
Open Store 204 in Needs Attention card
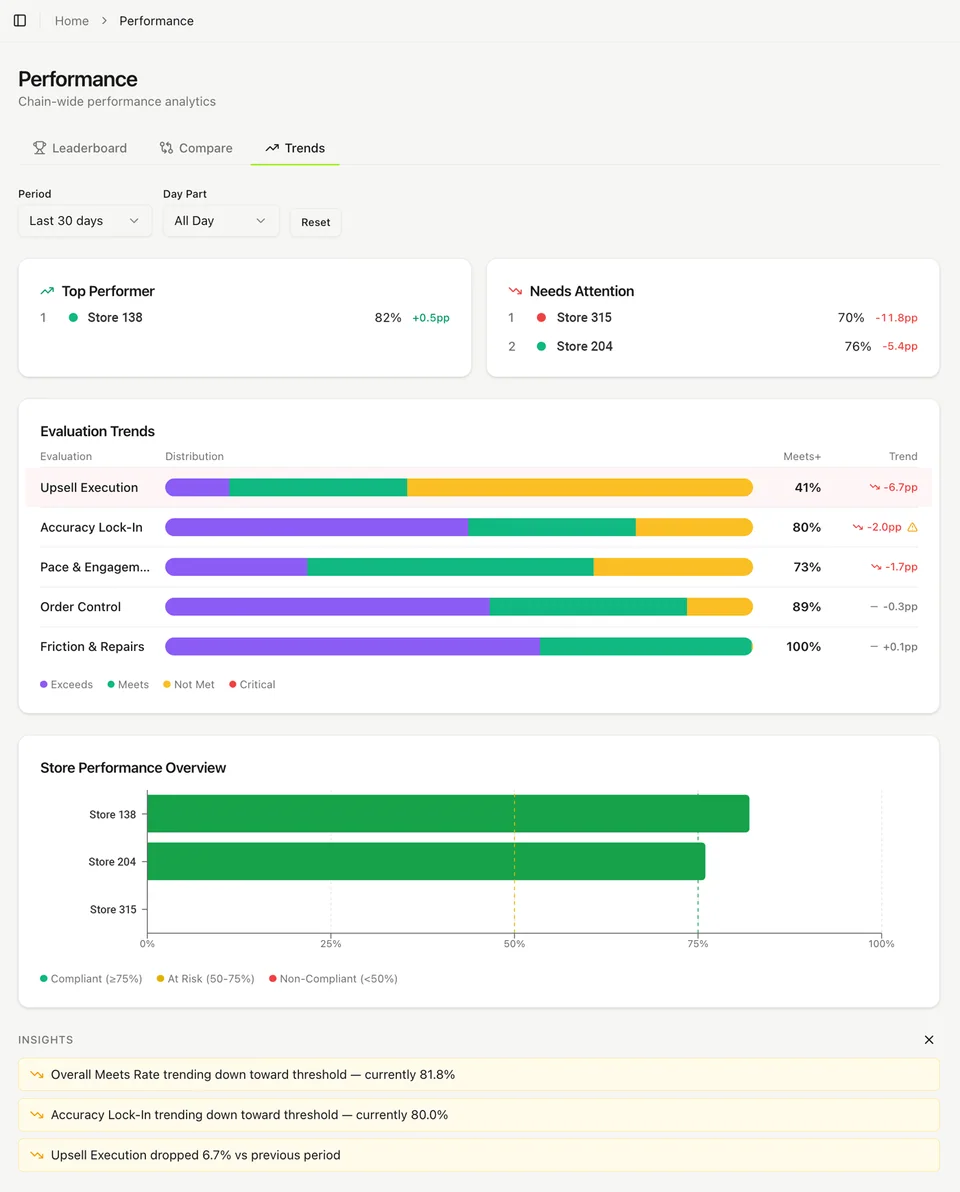coord(585,346)
